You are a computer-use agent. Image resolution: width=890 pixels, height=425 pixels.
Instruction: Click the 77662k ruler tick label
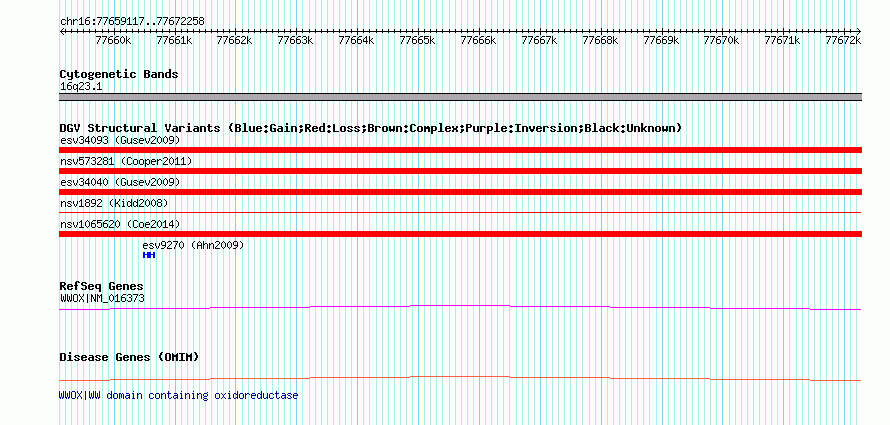point(235,40)
